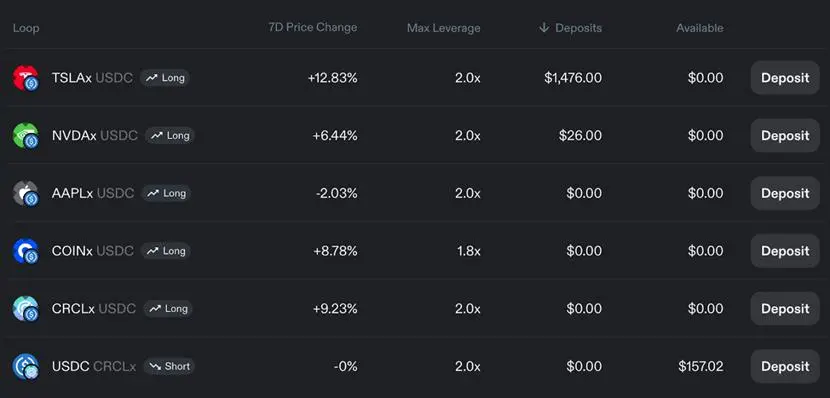Click the down arrow beside Deposits header
The height and width of the screenshot is (398, 830).
click(544, 28)
